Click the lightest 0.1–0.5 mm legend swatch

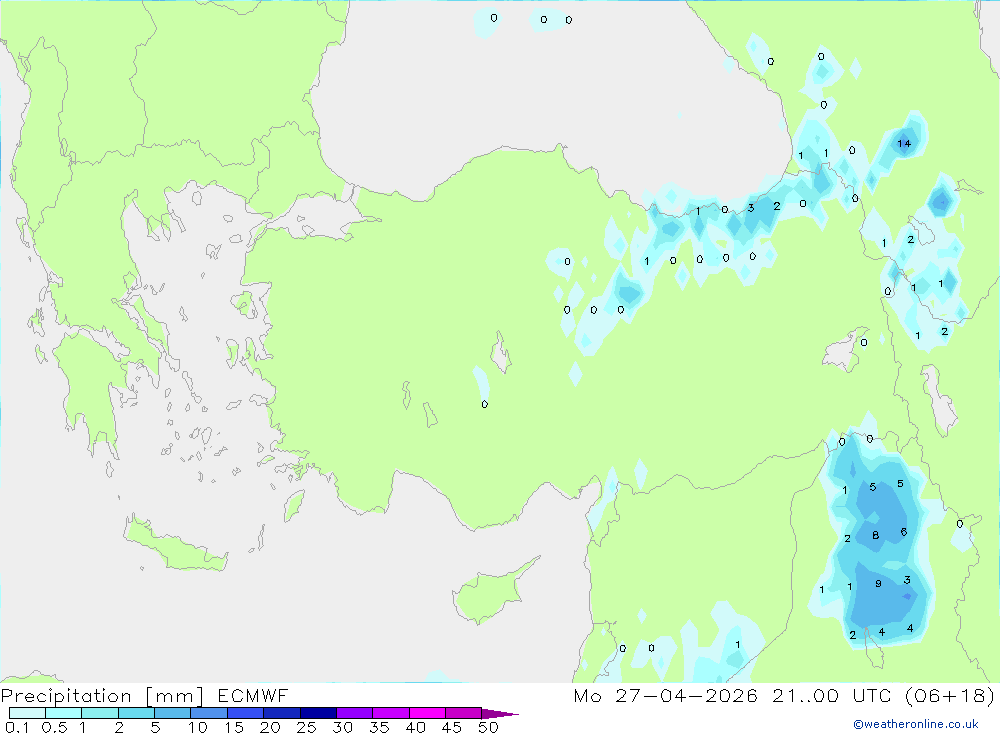(27, 713)
